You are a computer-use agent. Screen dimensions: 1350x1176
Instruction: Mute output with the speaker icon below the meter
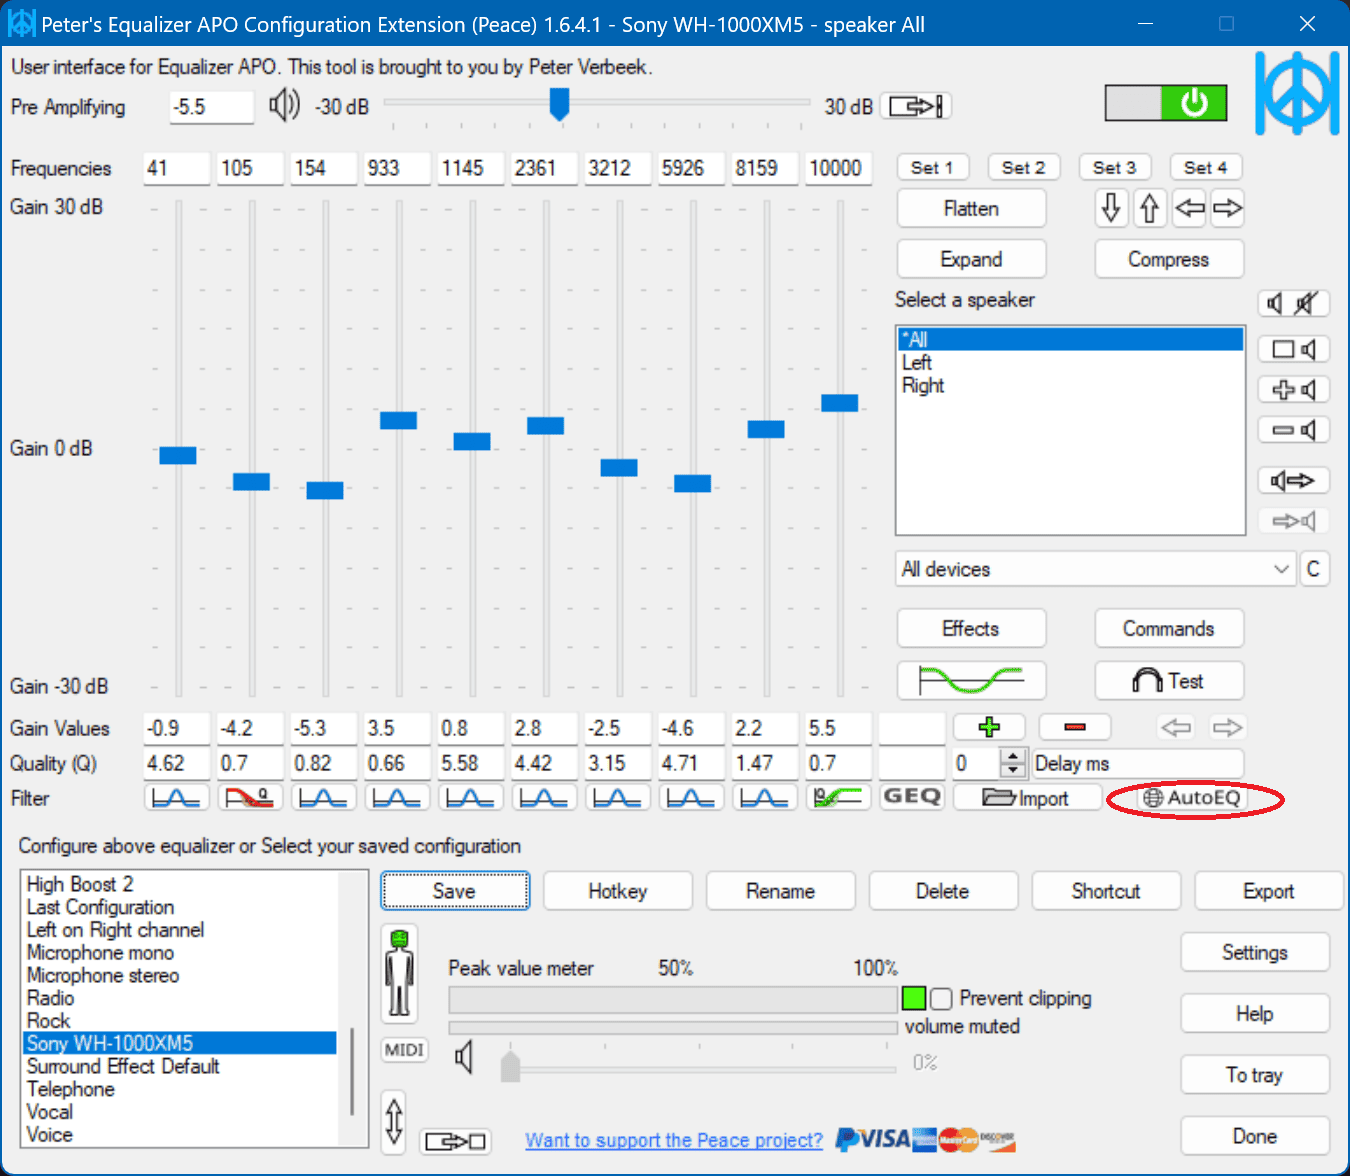(x=464, y=1057)
